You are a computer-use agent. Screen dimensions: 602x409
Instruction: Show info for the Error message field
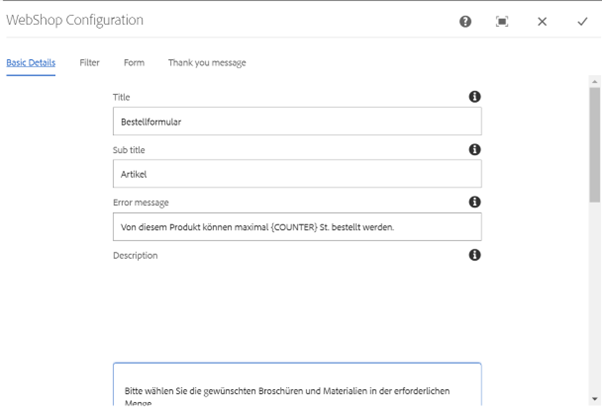pos(475,202)
